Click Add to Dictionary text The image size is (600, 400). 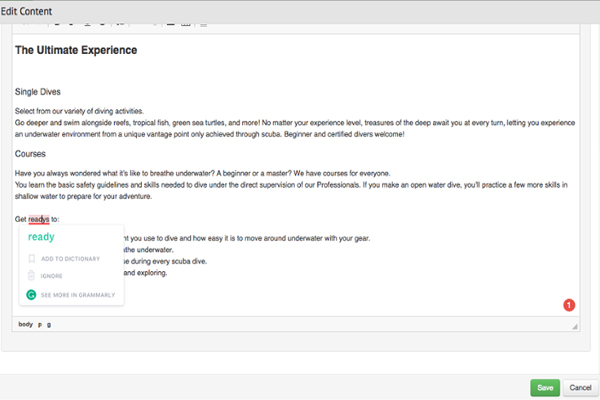(70, 259)
